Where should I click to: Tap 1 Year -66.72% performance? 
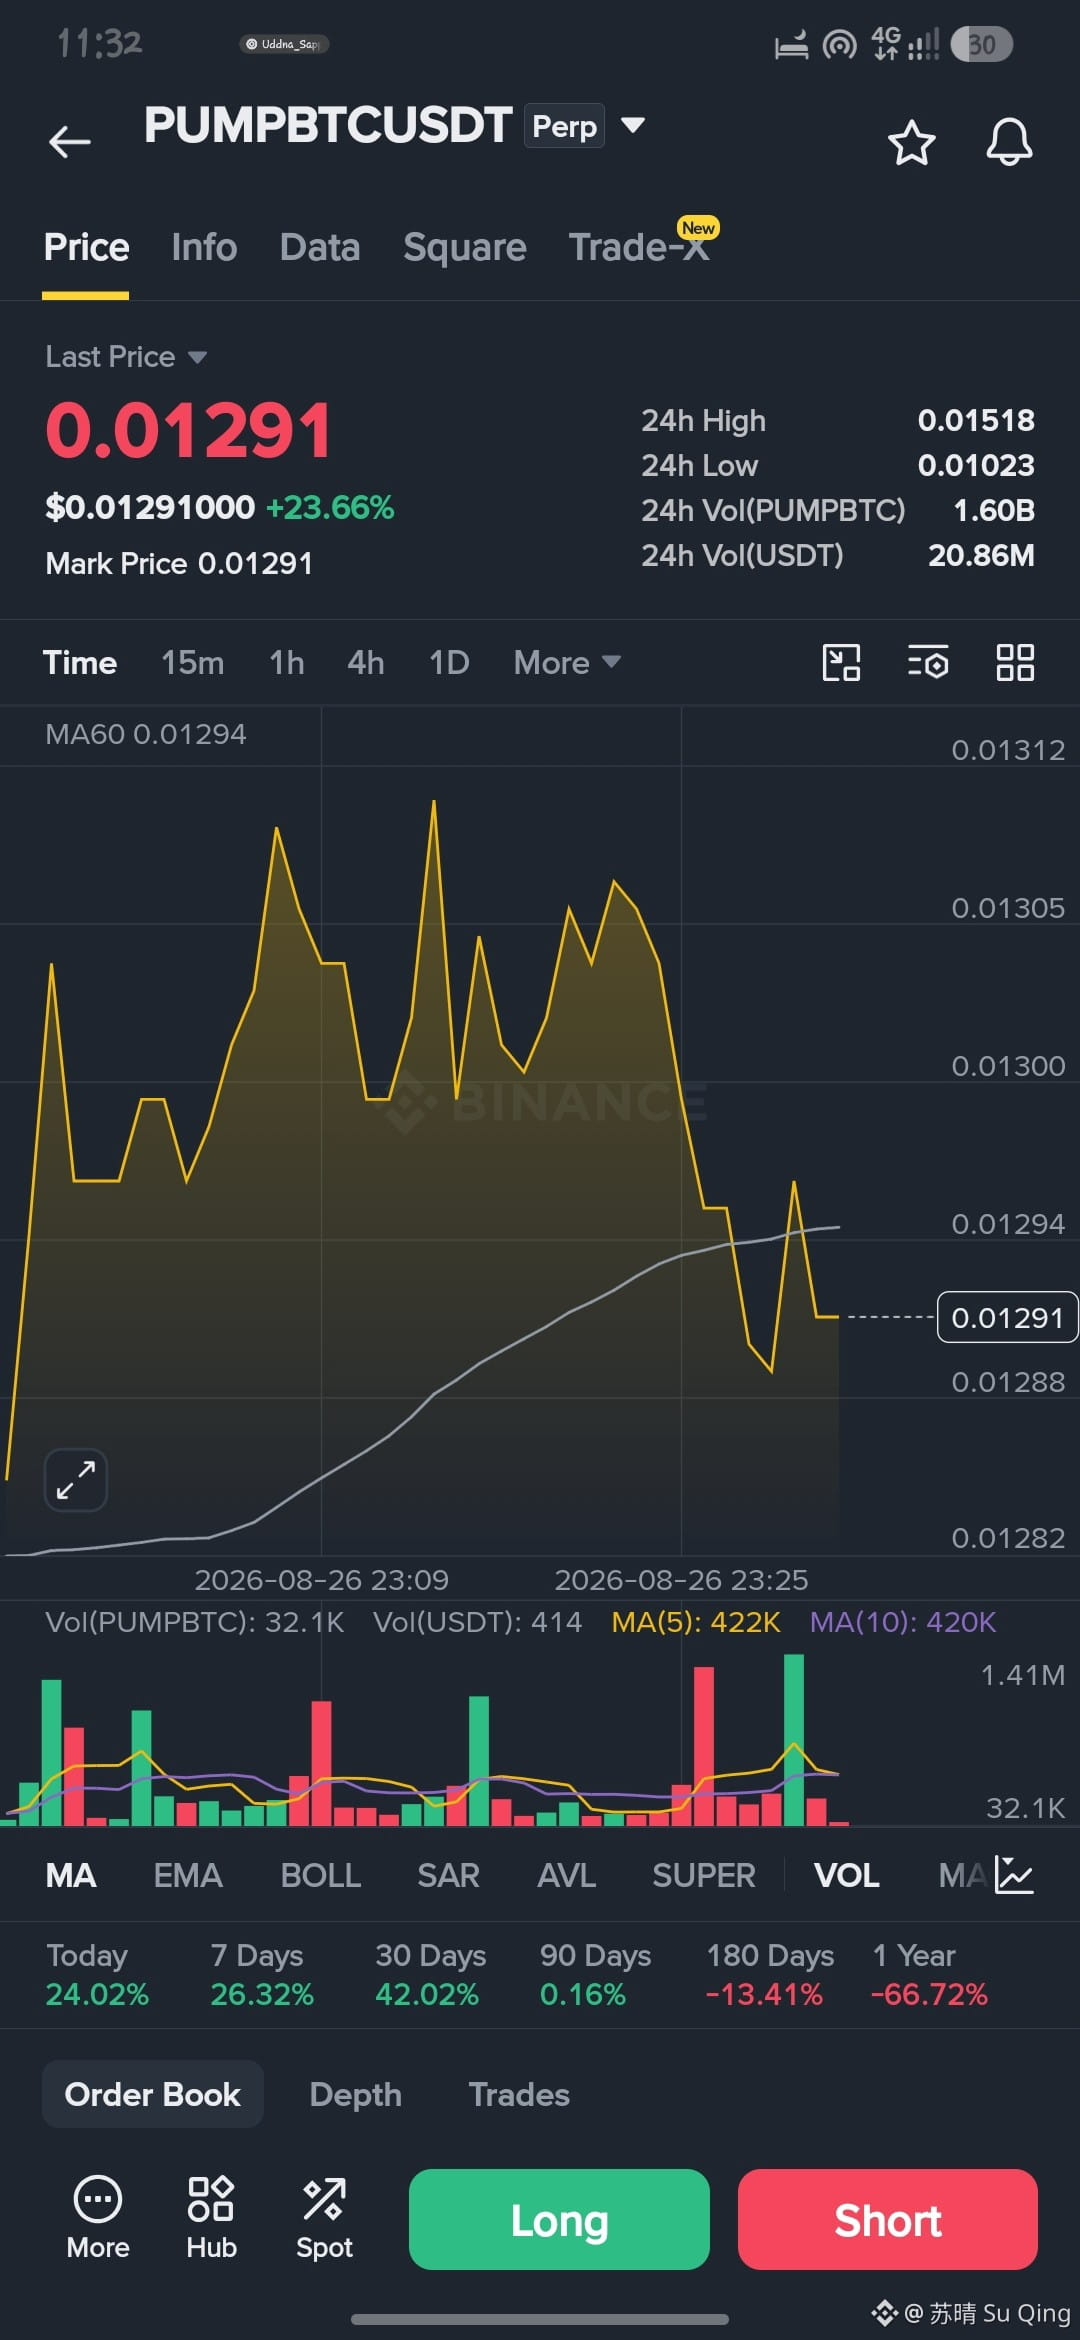pos(929,1974)
